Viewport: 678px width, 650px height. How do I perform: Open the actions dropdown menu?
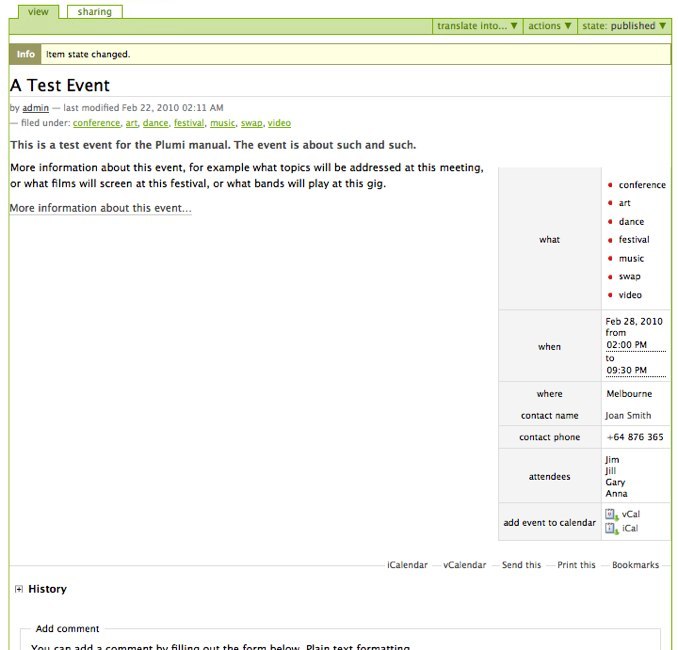pos(550,26)
